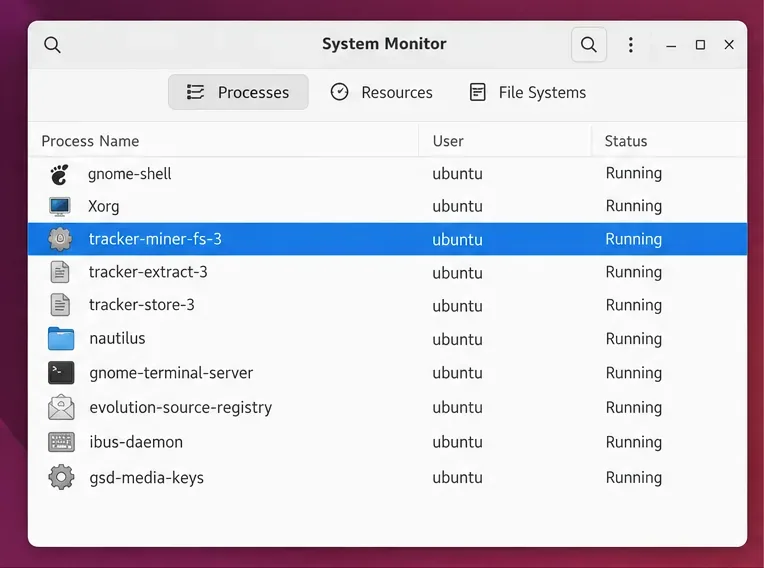Click the evolution-source-registry envelope icon

pyautogui.click(x=61, y=407)
